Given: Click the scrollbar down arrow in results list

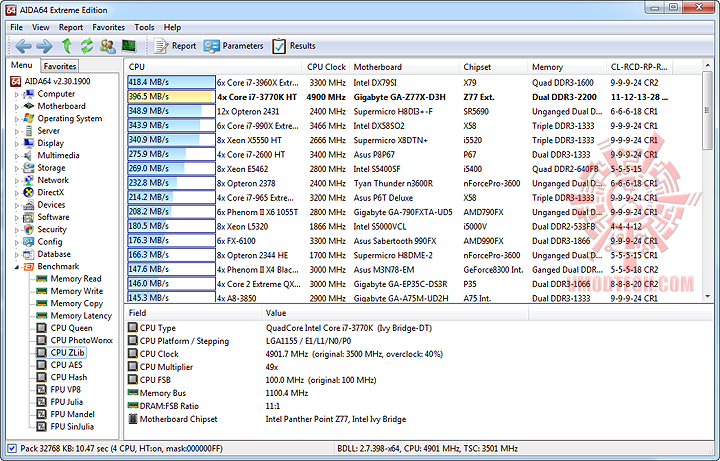Looking at the screenshot, I should pyautogui.click(x=707, y=297).
